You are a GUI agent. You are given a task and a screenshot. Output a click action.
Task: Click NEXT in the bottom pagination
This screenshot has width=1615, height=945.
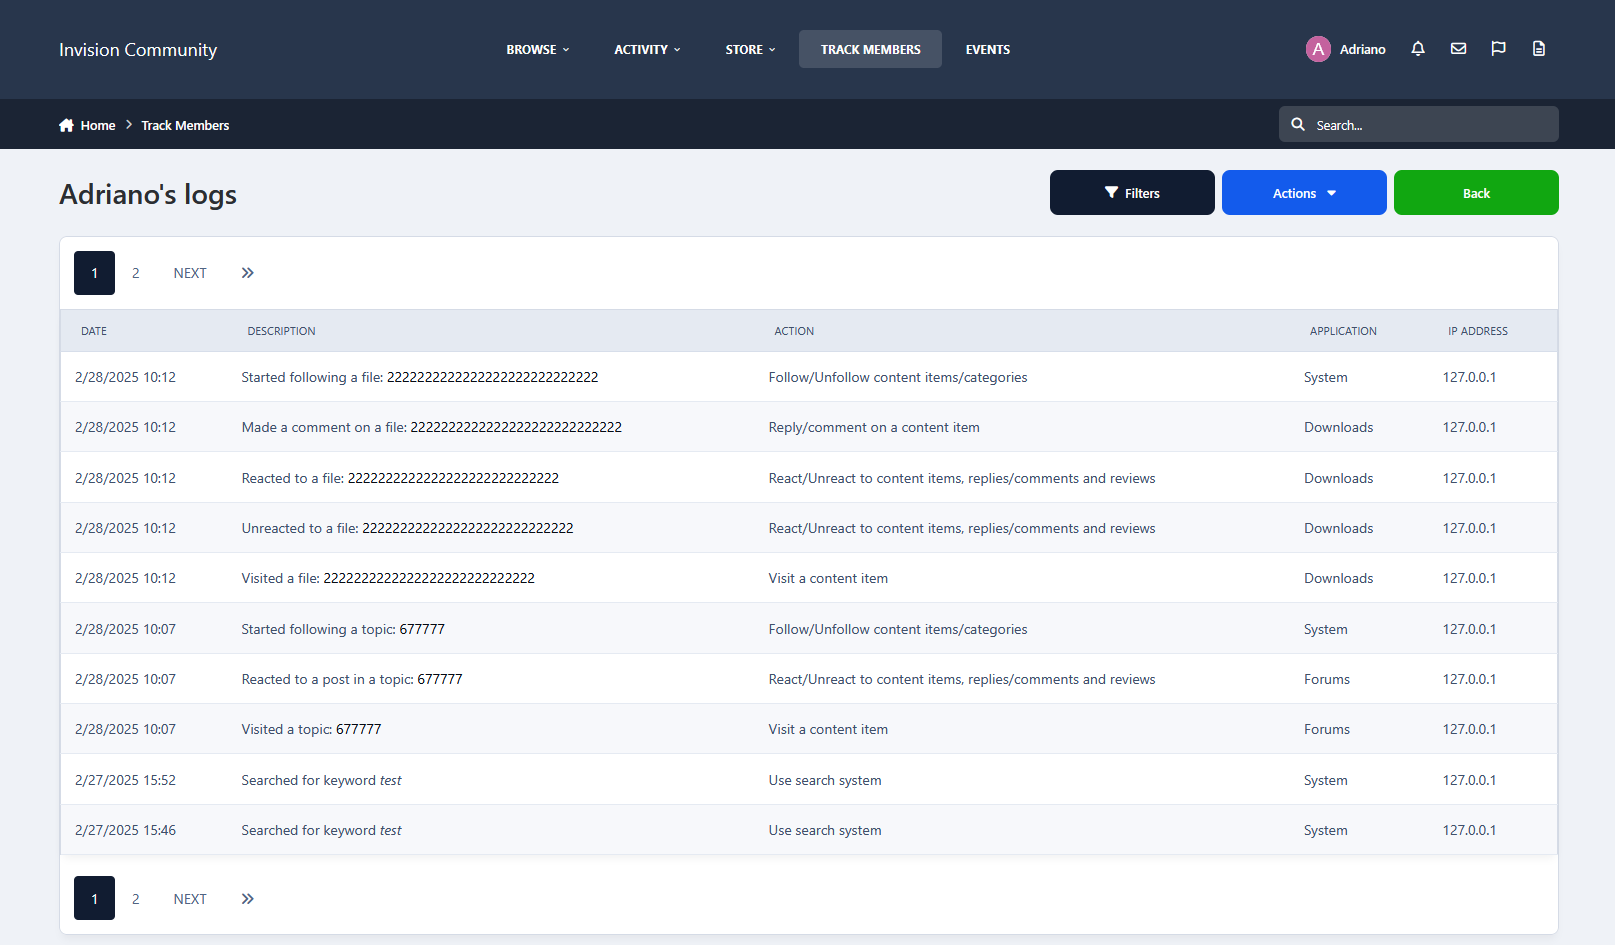click(190, 899)
